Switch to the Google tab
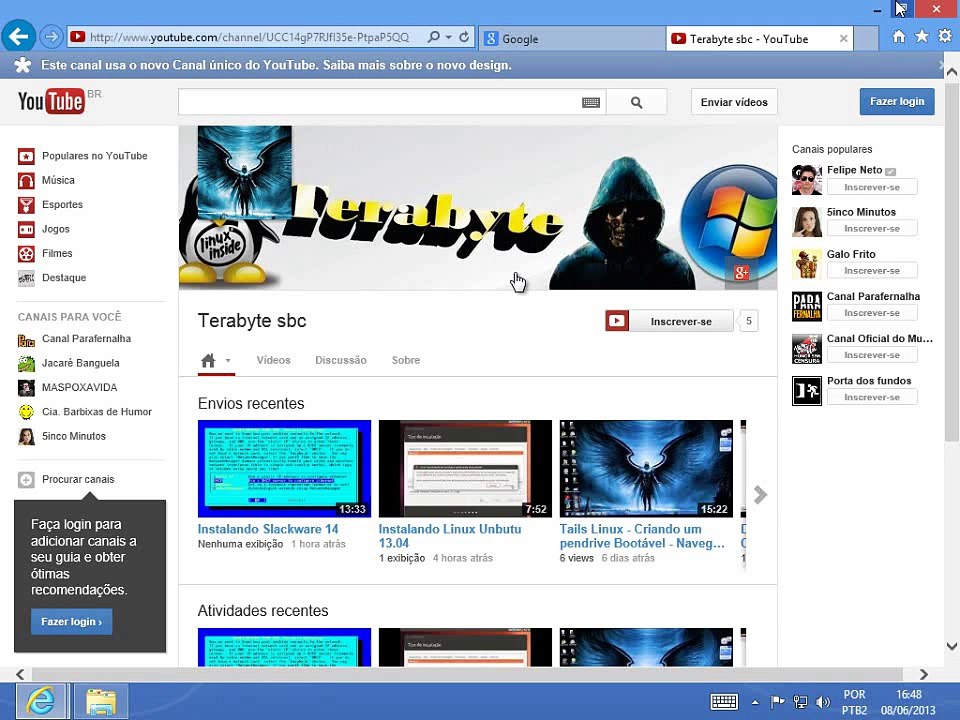 (x=572, y=39)
